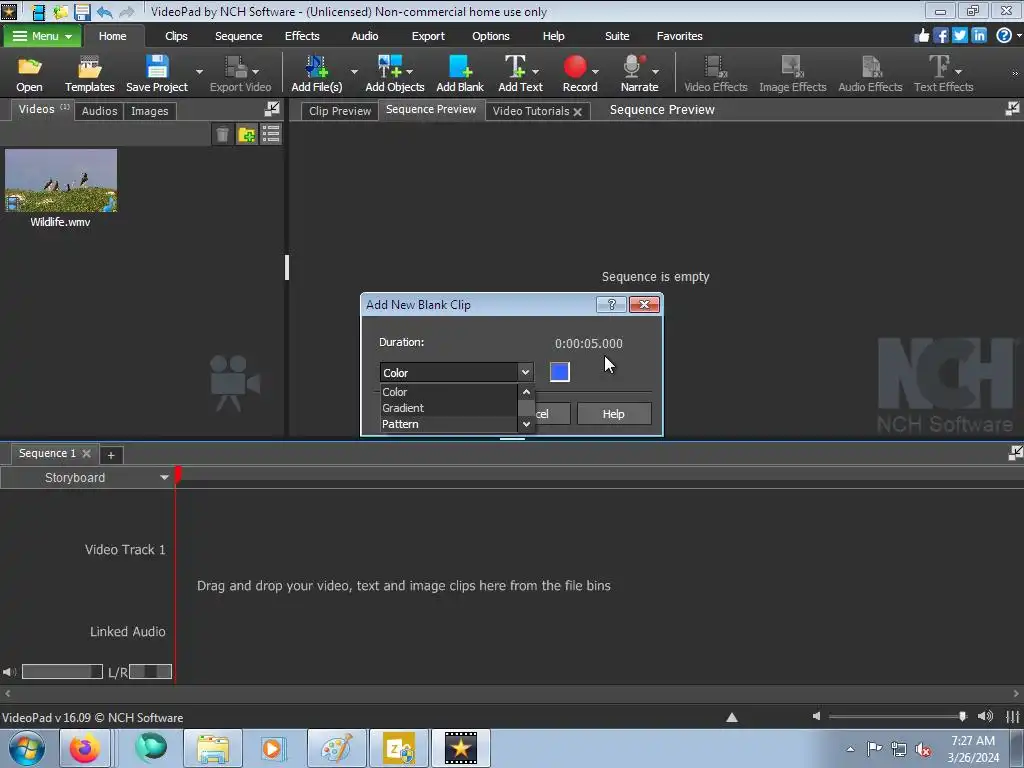Click the partially hidden Cancel button
This screenshot has height=768, width=1024.
tap(552, 414)
